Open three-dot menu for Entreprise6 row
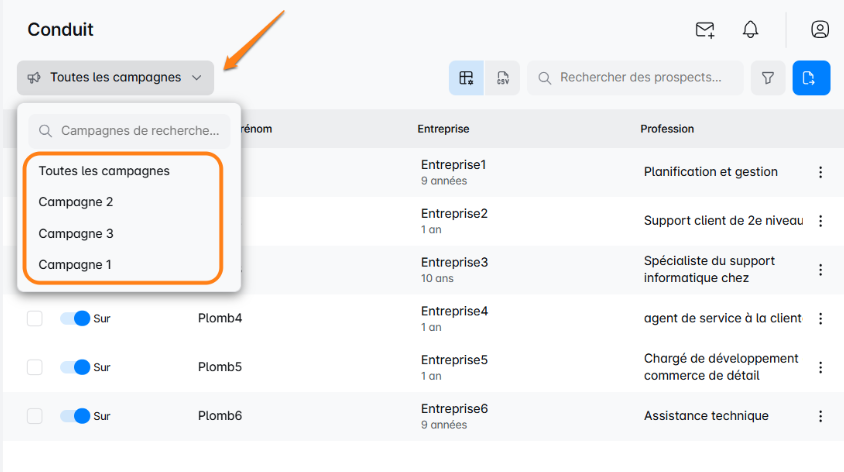This screenshot has height=472, width=844. point(820,416)
